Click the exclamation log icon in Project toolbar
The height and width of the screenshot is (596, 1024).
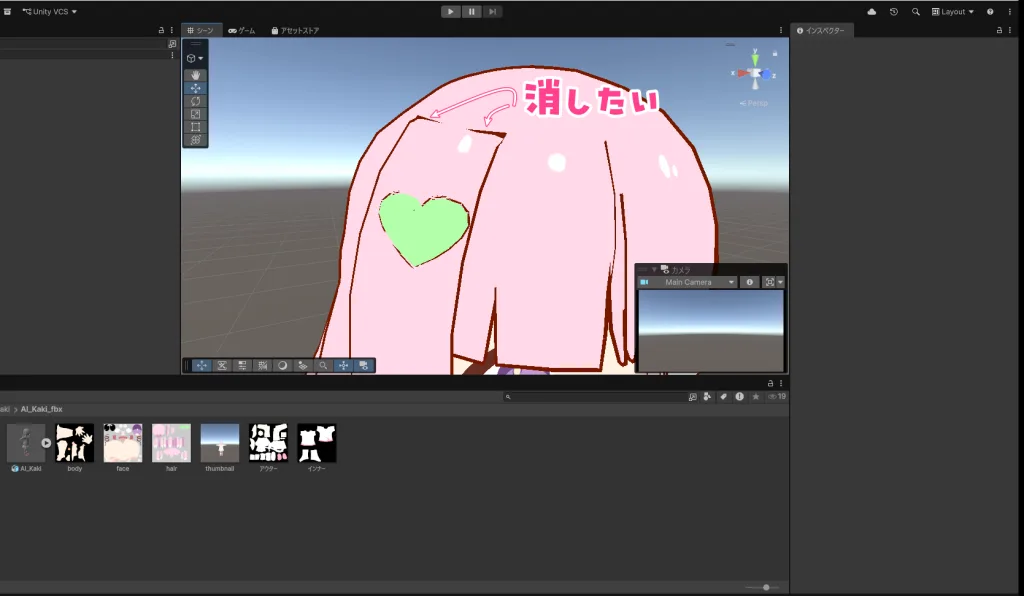click(x=739, y=396)
